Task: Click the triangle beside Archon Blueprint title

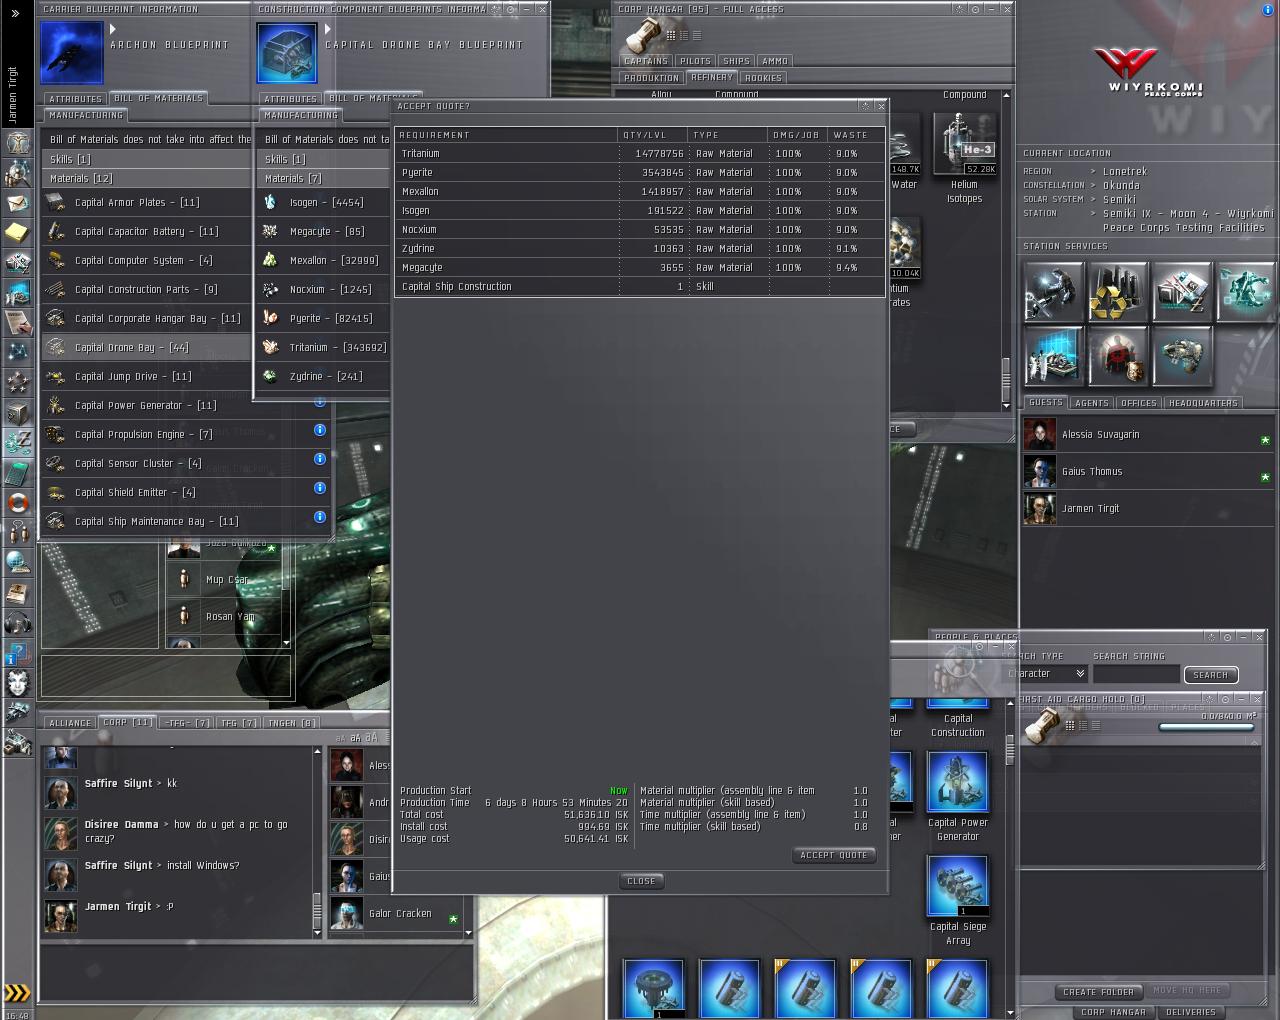Action: (x=113, y=29)
